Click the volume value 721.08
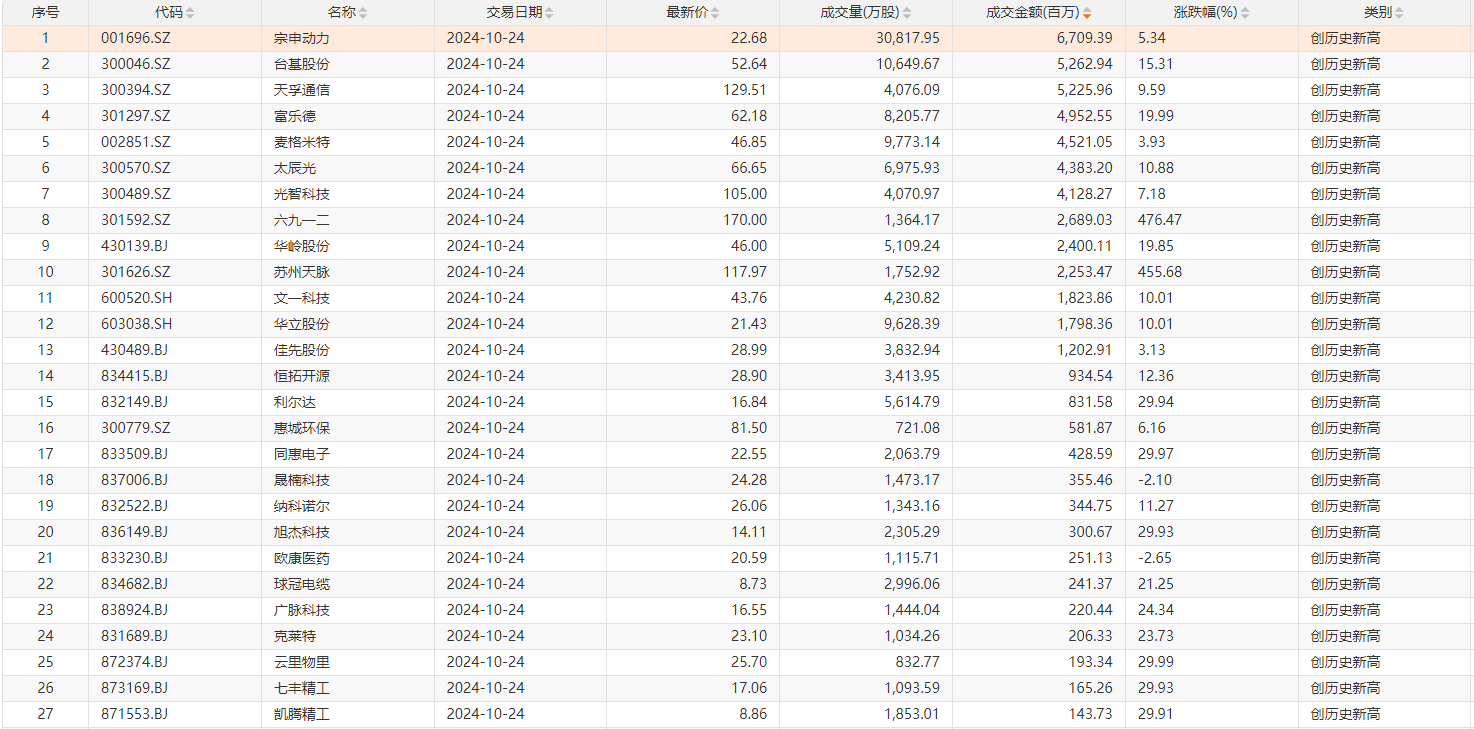The width and height of the screenshot is (1474, 729). [x=917, y=428]
